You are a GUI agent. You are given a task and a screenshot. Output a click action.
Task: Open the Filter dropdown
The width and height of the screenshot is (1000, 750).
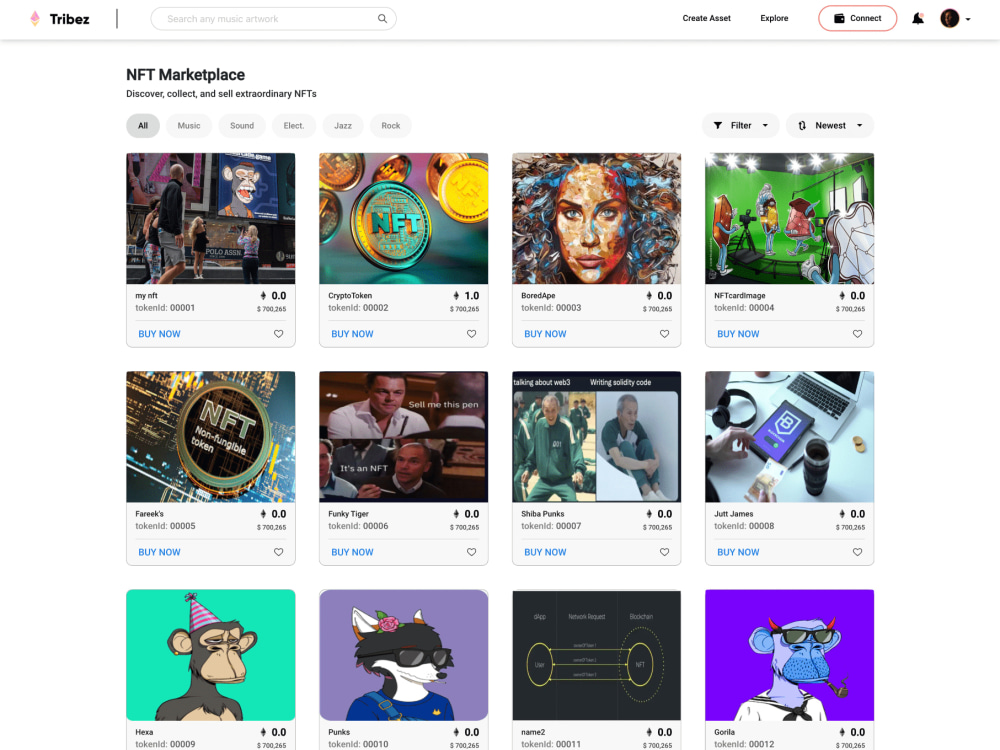coord(740,126)
